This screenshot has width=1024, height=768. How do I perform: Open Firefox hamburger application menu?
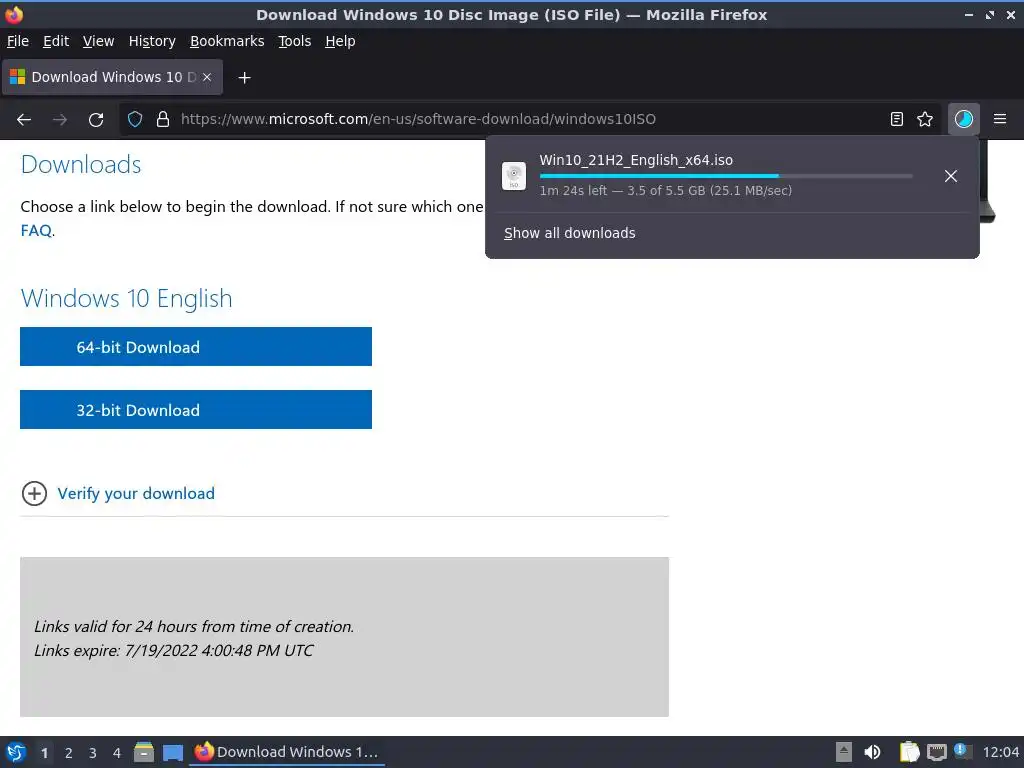[1000, 120]
